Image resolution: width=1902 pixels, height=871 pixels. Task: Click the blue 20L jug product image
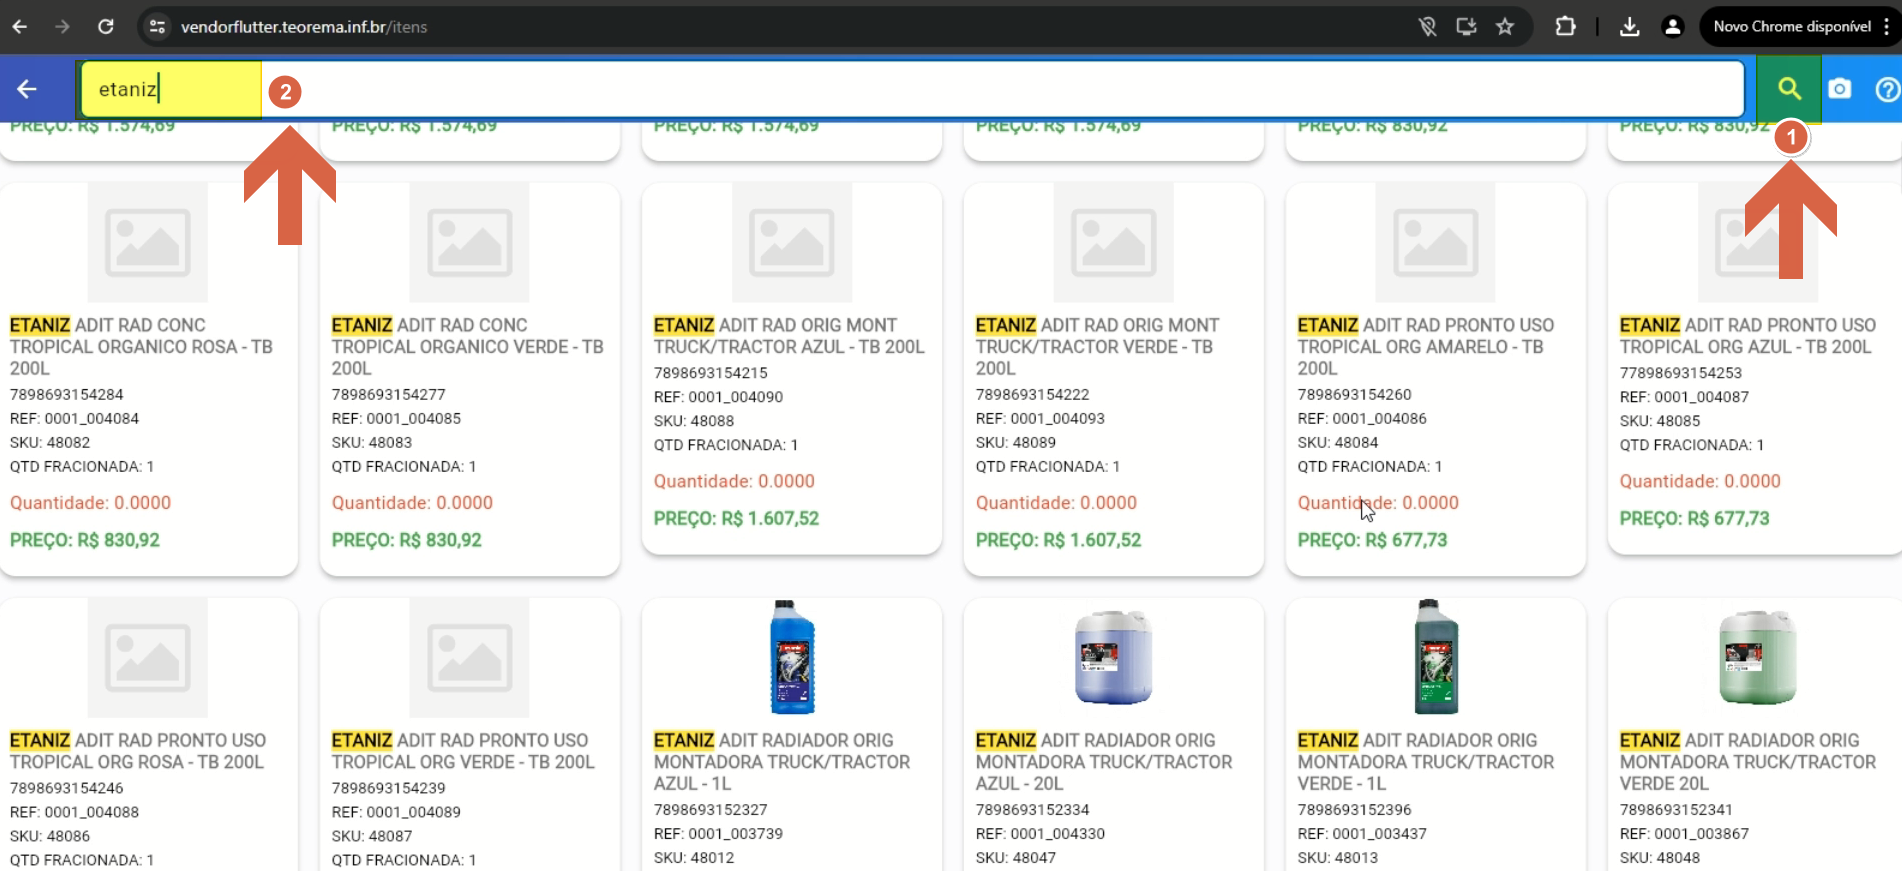(x=1114, y=658)
